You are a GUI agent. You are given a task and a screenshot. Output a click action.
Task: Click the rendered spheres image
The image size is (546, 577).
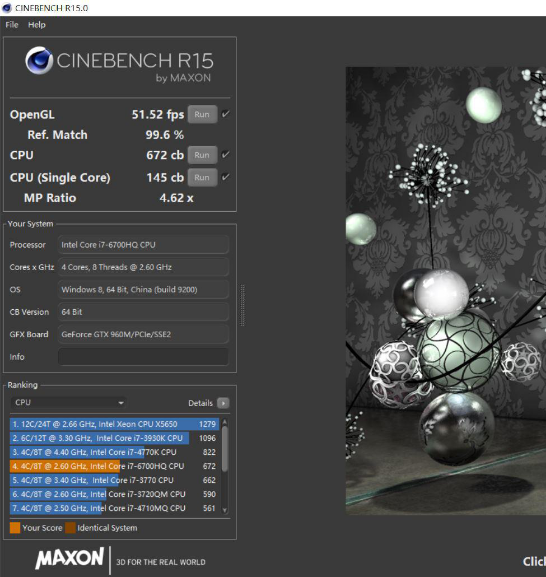click(446, 291)
